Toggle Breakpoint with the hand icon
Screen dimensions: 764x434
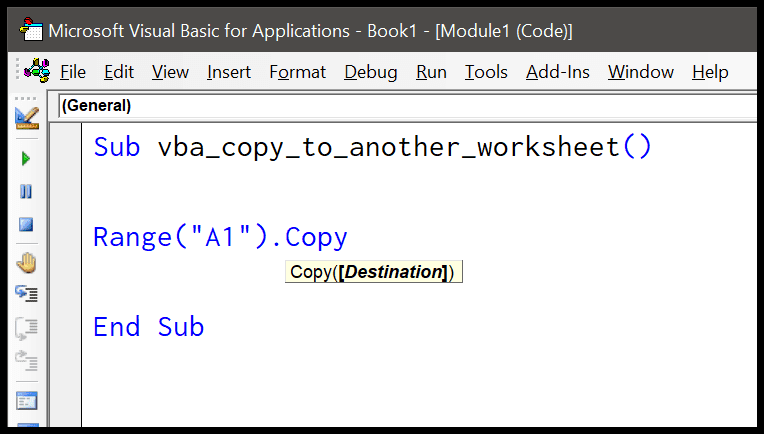tap(26, 263)
